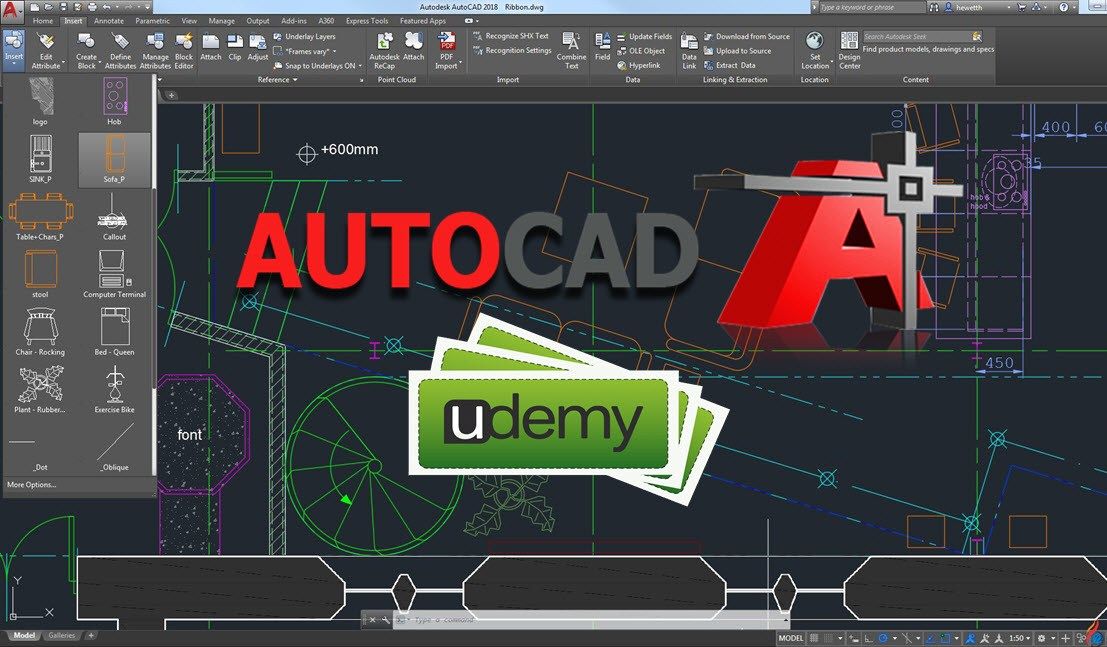Choose the Table+Chars_P block thumbnail
Image resolution: width=1107 pixels, height=647 pixels.
40,217
